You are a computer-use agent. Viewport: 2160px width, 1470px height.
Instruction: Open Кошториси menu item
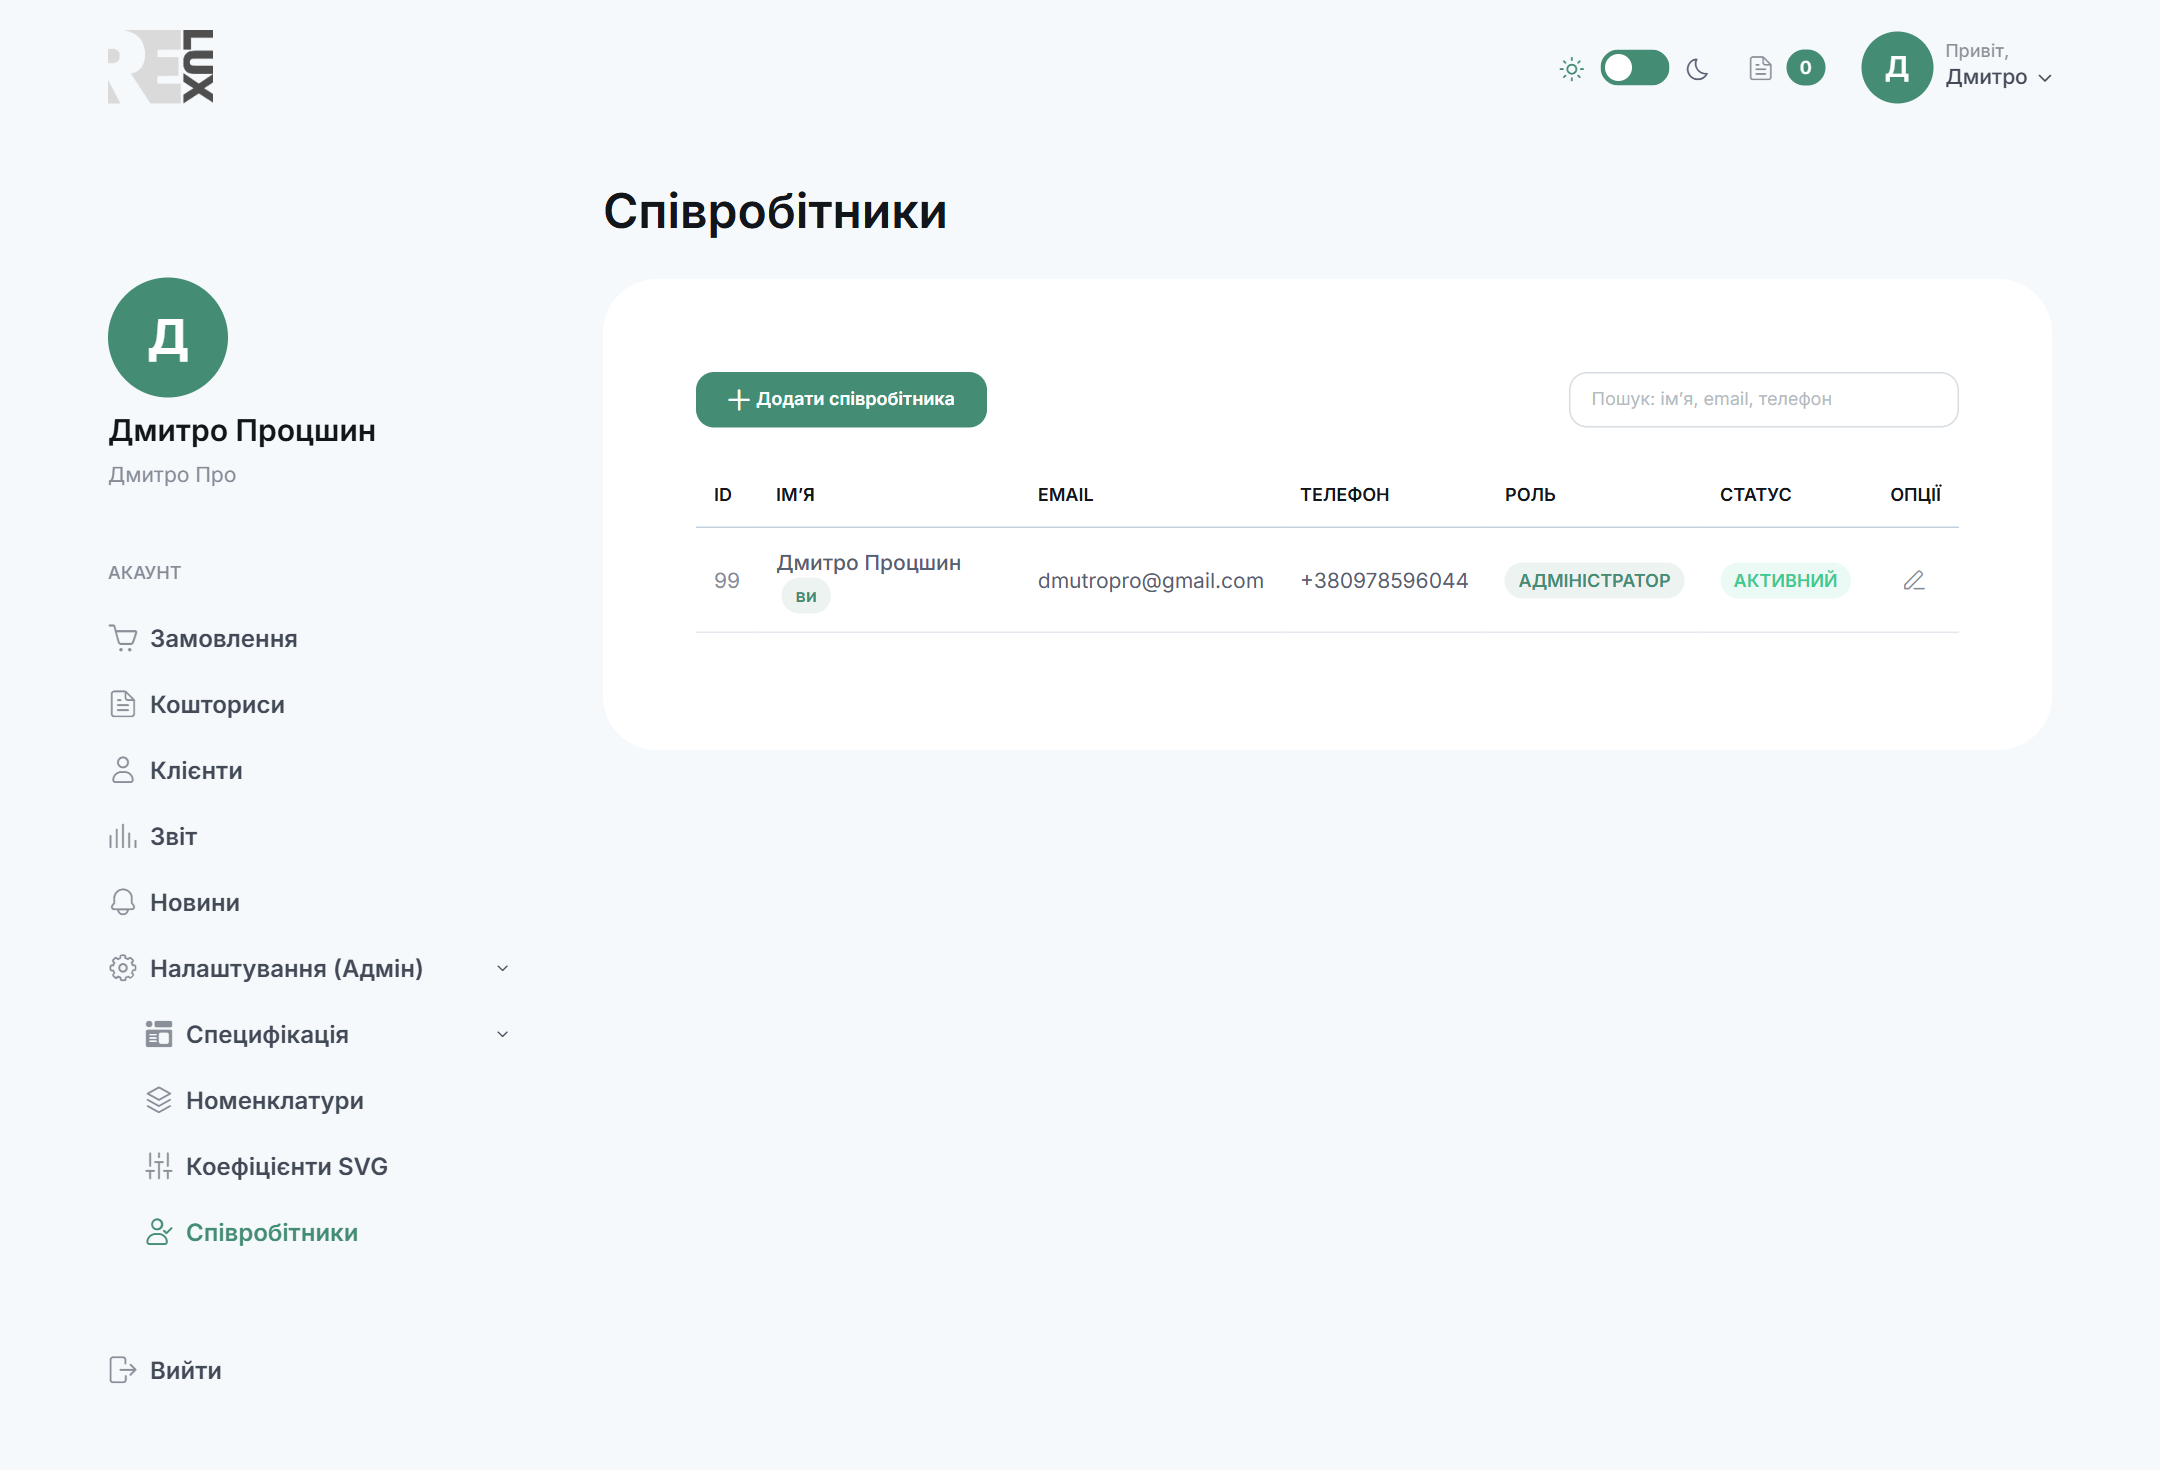217,704
